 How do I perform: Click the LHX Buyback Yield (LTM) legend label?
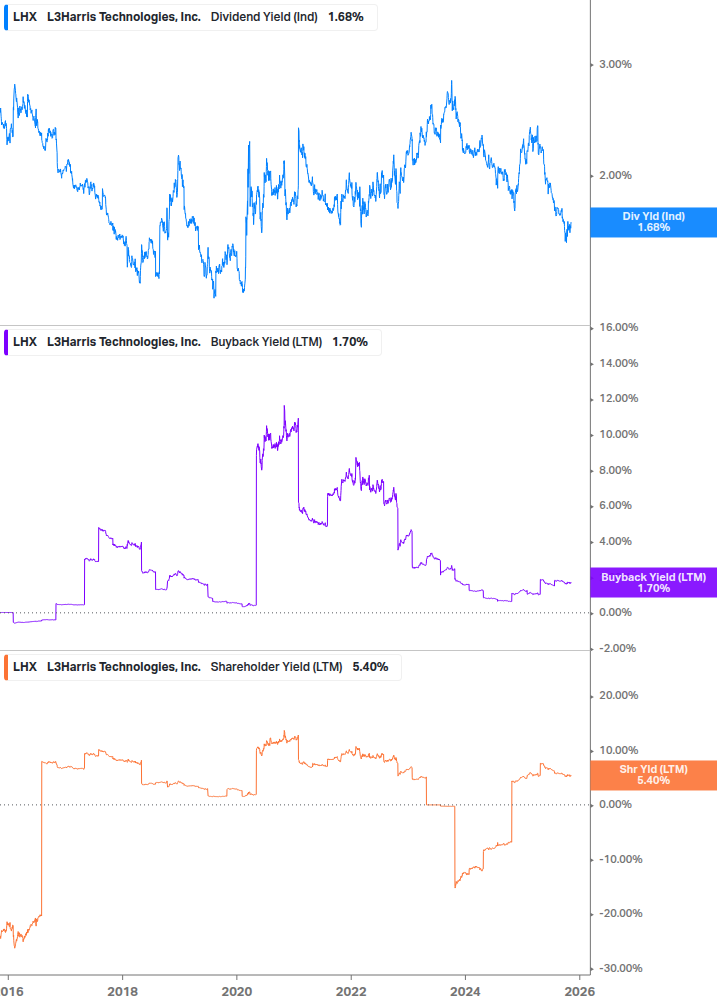tap(192, 342)
